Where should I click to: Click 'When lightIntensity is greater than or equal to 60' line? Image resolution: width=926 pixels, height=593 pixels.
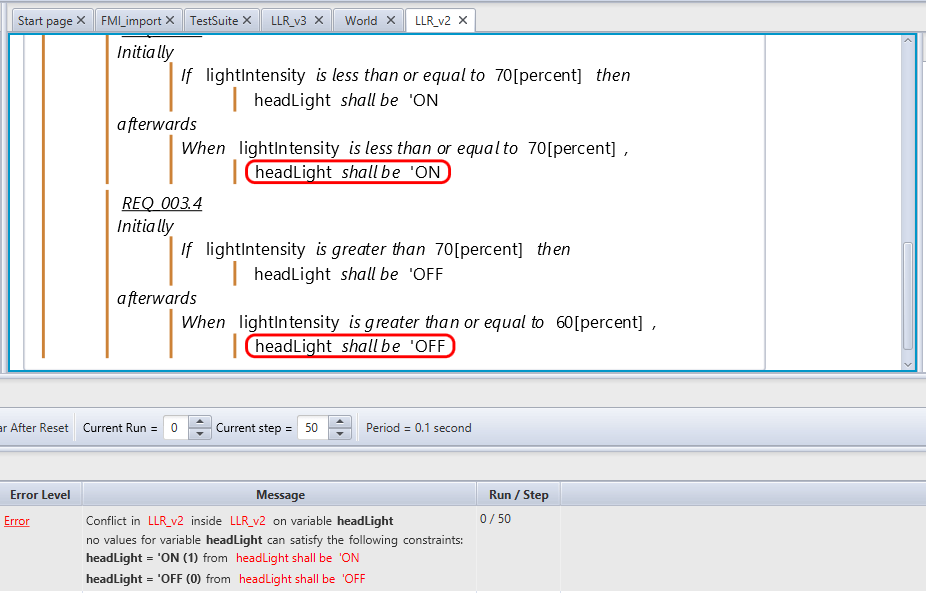(x=419, y=322)
